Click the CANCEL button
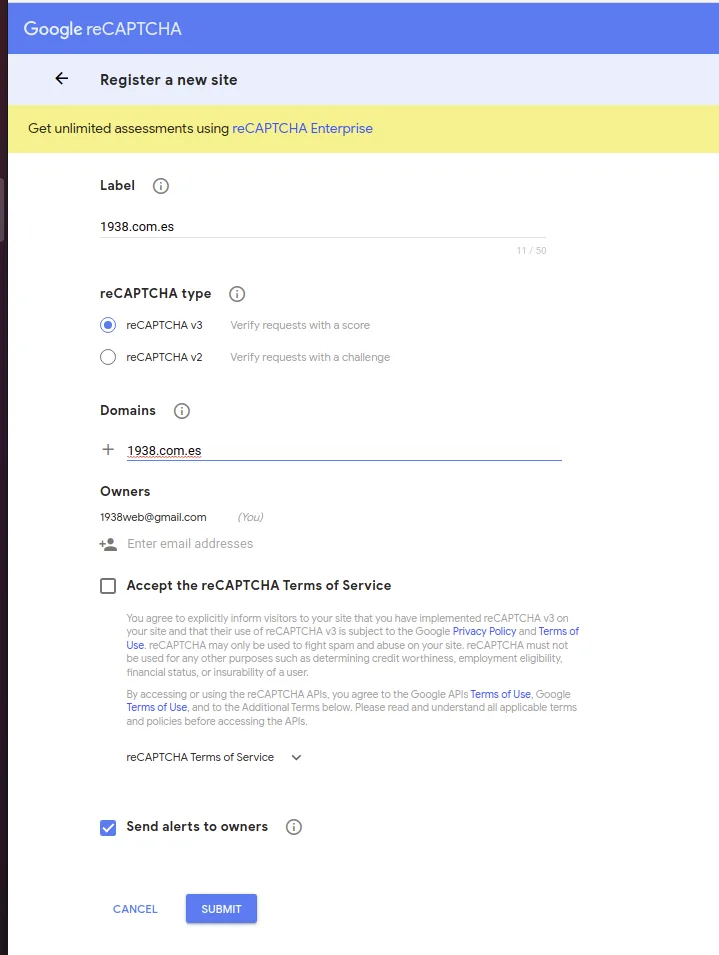Image resolution: width=719 pixels, height=955 pixels. [x=135, y=909]
